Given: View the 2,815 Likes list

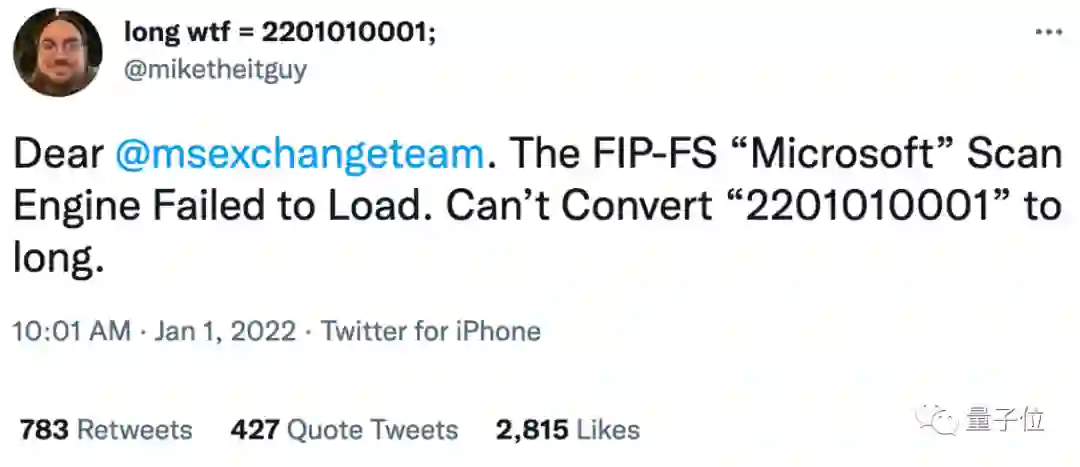Looking at the screenshot, I should (568, 430).
